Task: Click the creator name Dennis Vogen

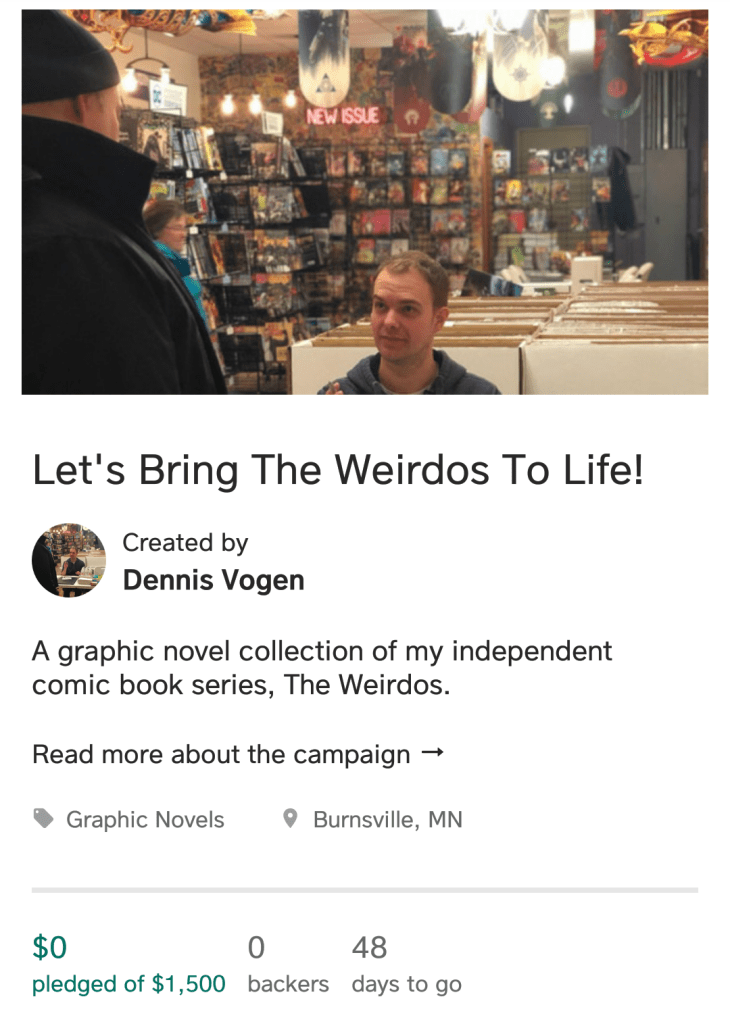Action: (x=214, y=580)
